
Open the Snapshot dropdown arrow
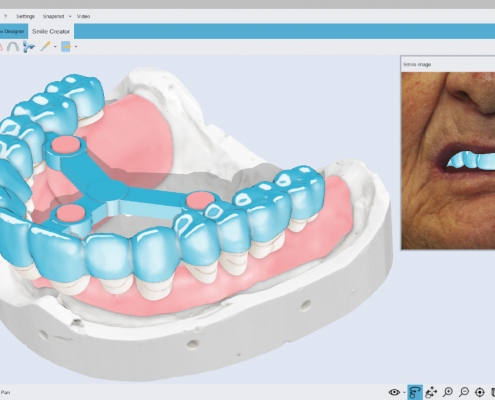coord(70,16)
